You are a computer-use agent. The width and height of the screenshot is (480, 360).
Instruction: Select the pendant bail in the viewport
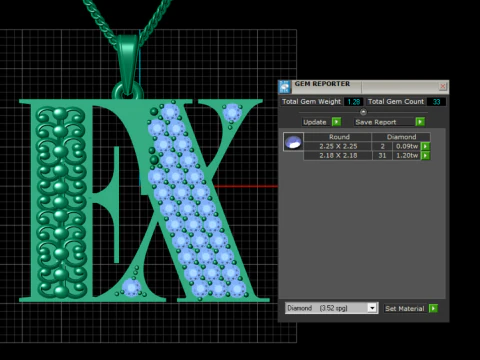tap(128, 65)
